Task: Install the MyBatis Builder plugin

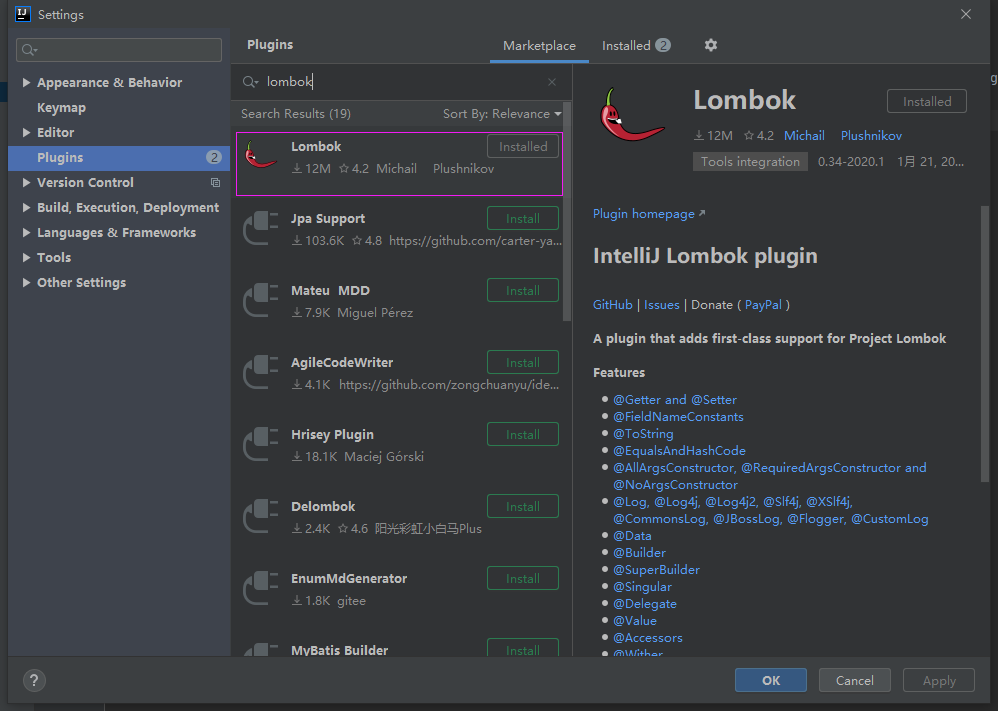Action: point(523,648)
